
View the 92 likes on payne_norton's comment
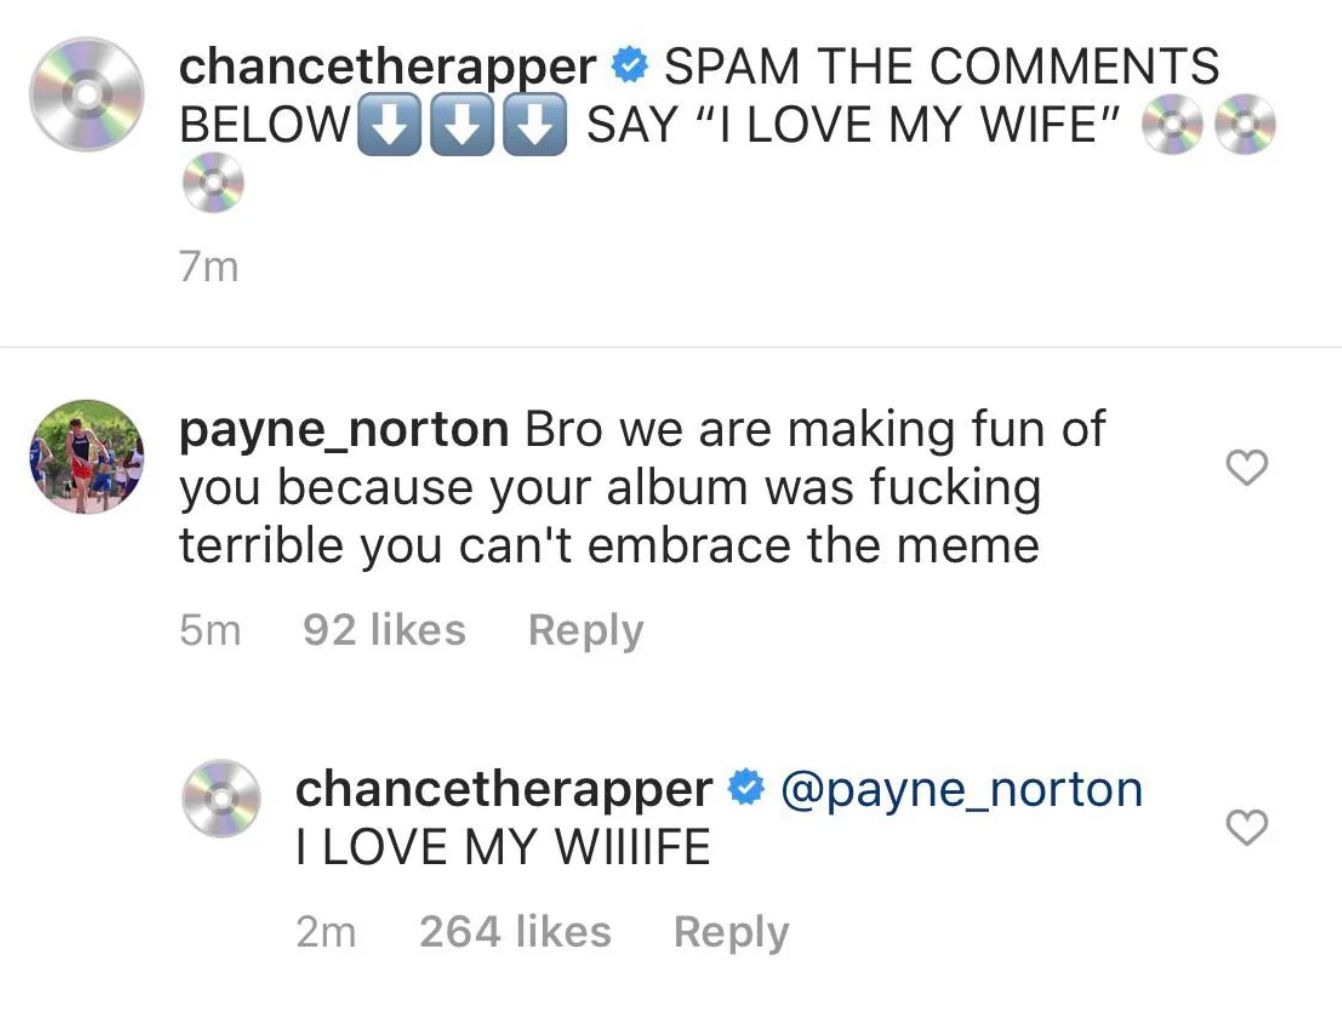coord(384,630)
